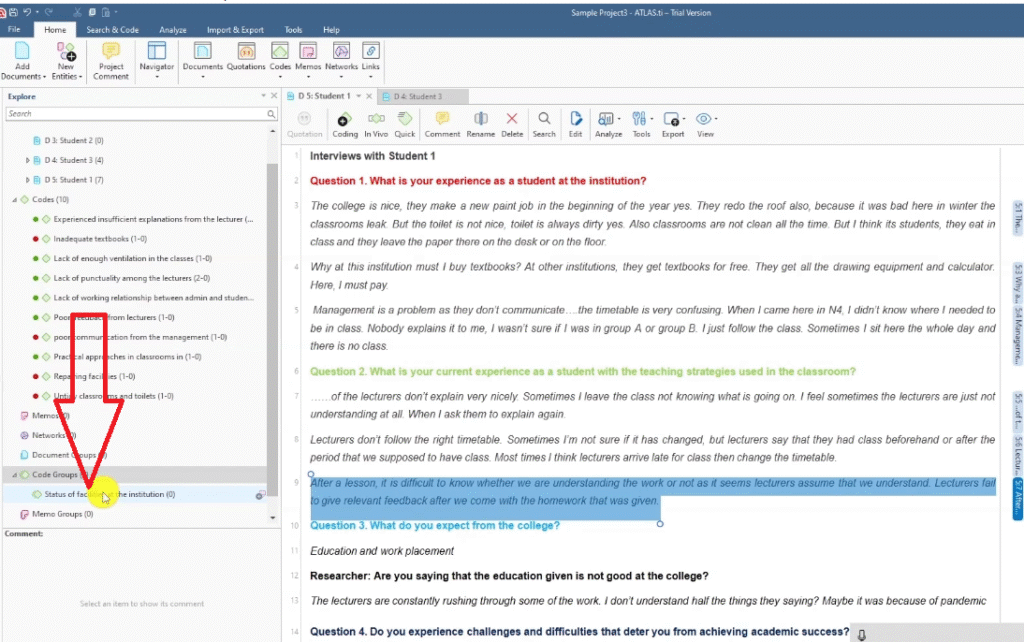
Task: Click the red color dot beside Inadequate textbooks
Action: pyautogui.click(x=34, y=239)
